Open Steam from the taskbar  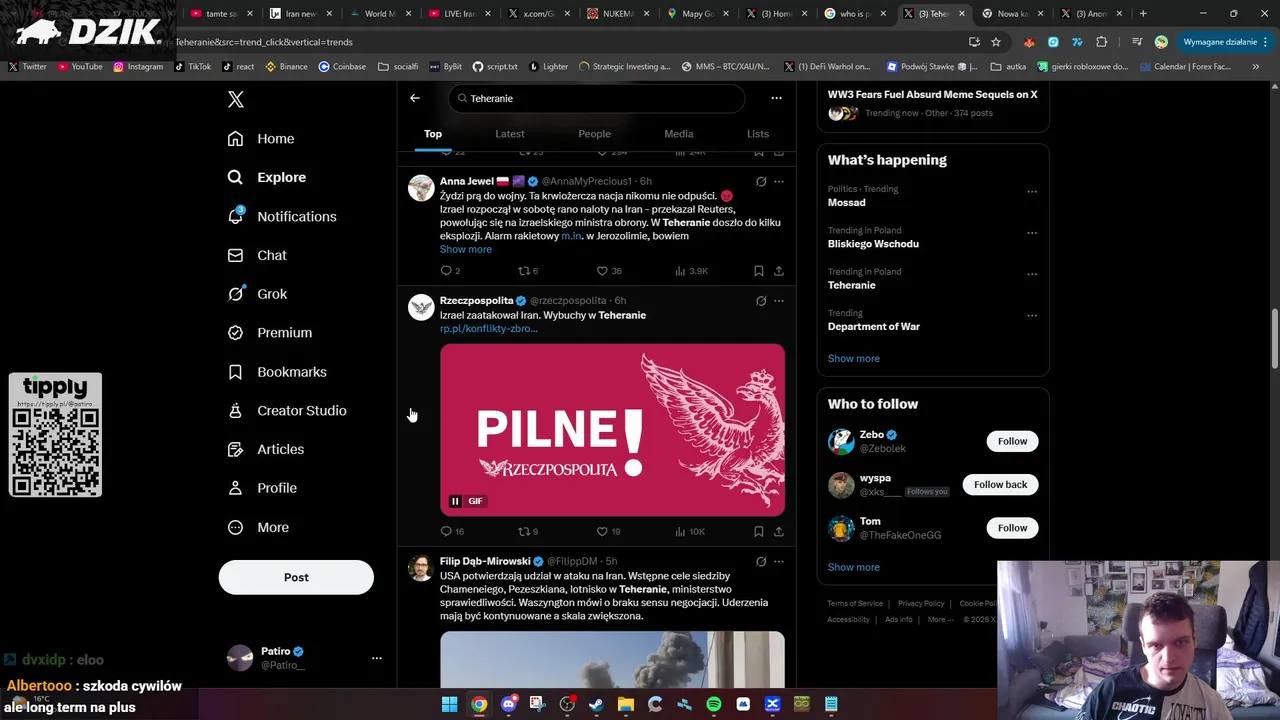click(596, 704)
